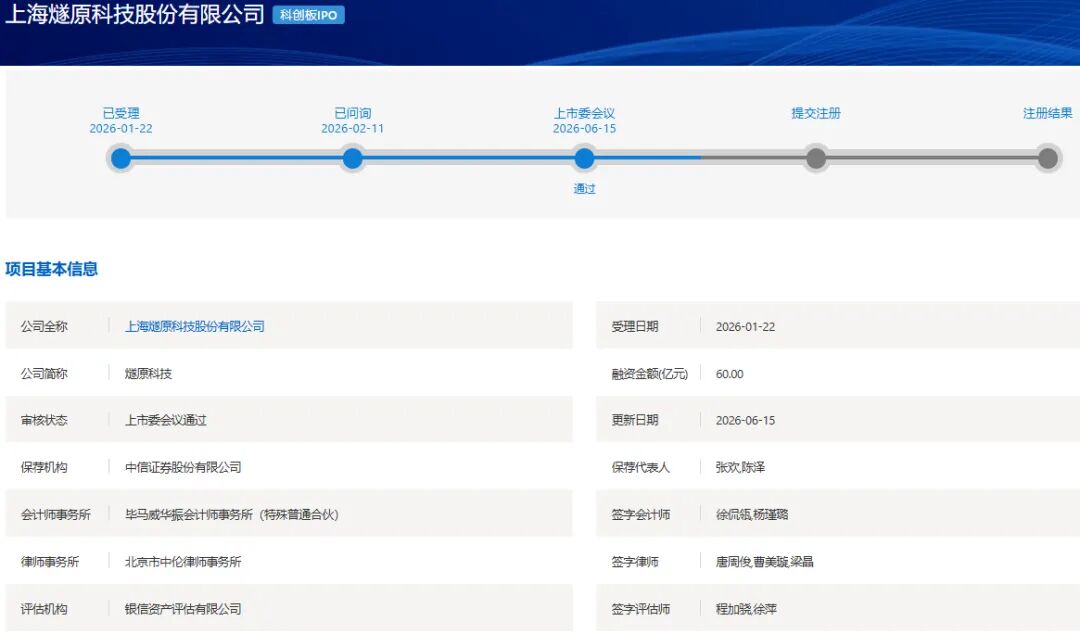Image resolution: width=1080 pixels, height=634 pixels.
Task: Click the 科创板IPO badge
Action: (309, 15)
